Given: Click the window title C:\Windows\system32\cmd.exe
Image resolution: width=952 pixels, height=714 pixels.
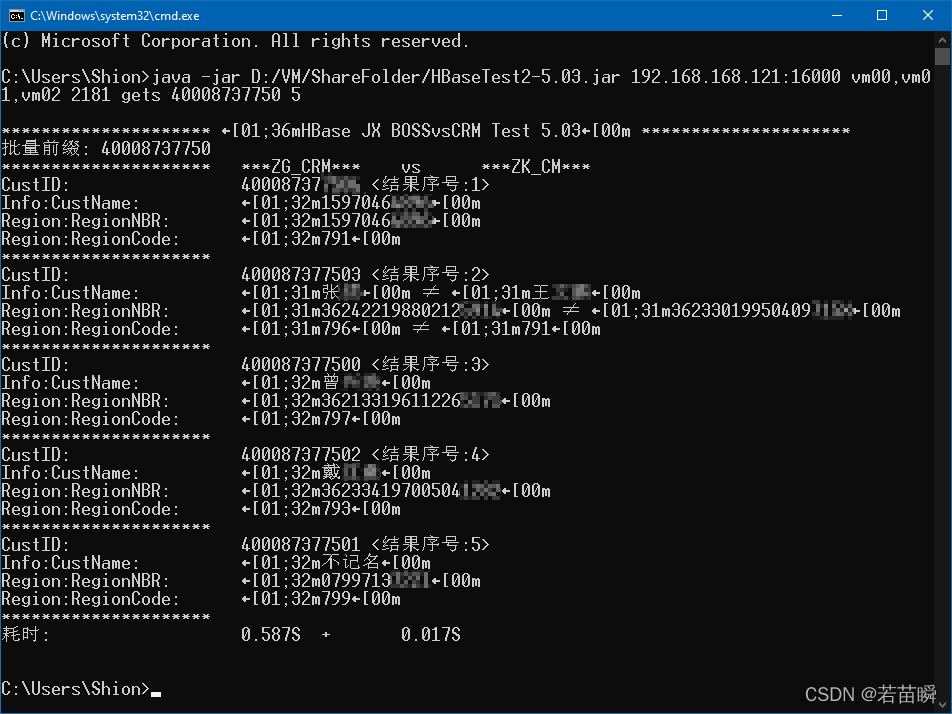Looking at the screenshot, I should tap(115, 16).
